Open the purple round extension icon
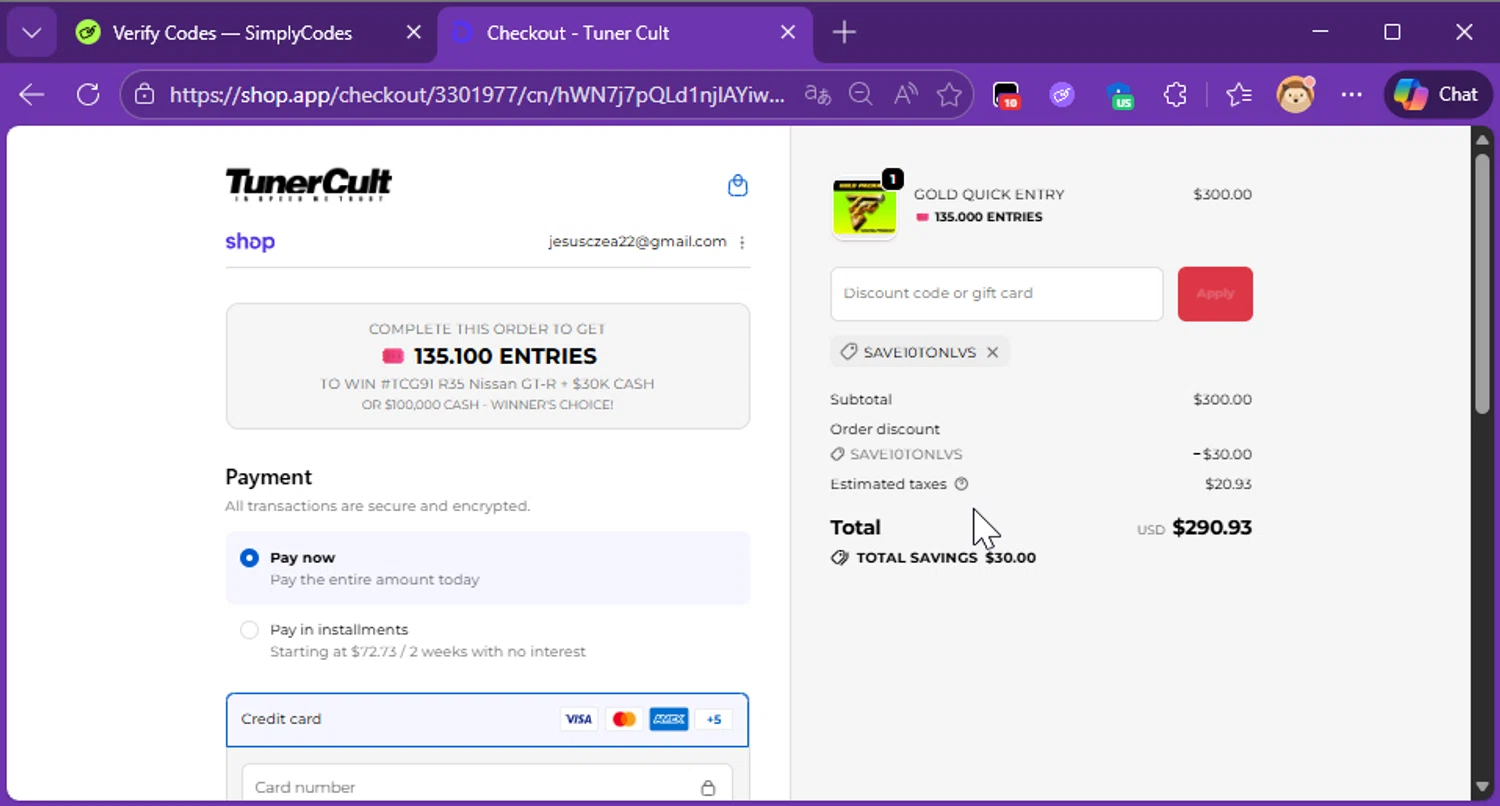1500x806 pixels. (x=1062, y=95)
